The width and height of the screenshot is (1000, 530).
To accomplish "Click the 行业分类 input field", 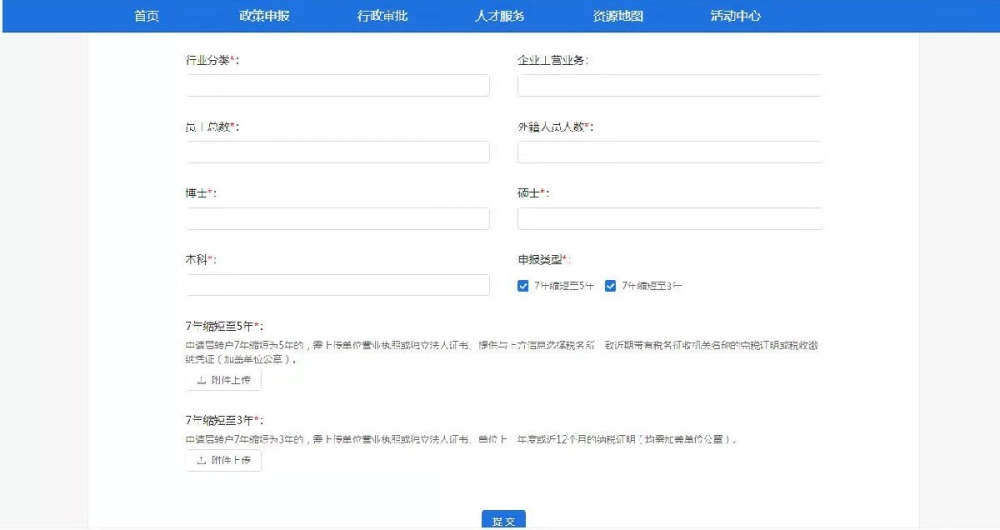I will coord(337,85).
